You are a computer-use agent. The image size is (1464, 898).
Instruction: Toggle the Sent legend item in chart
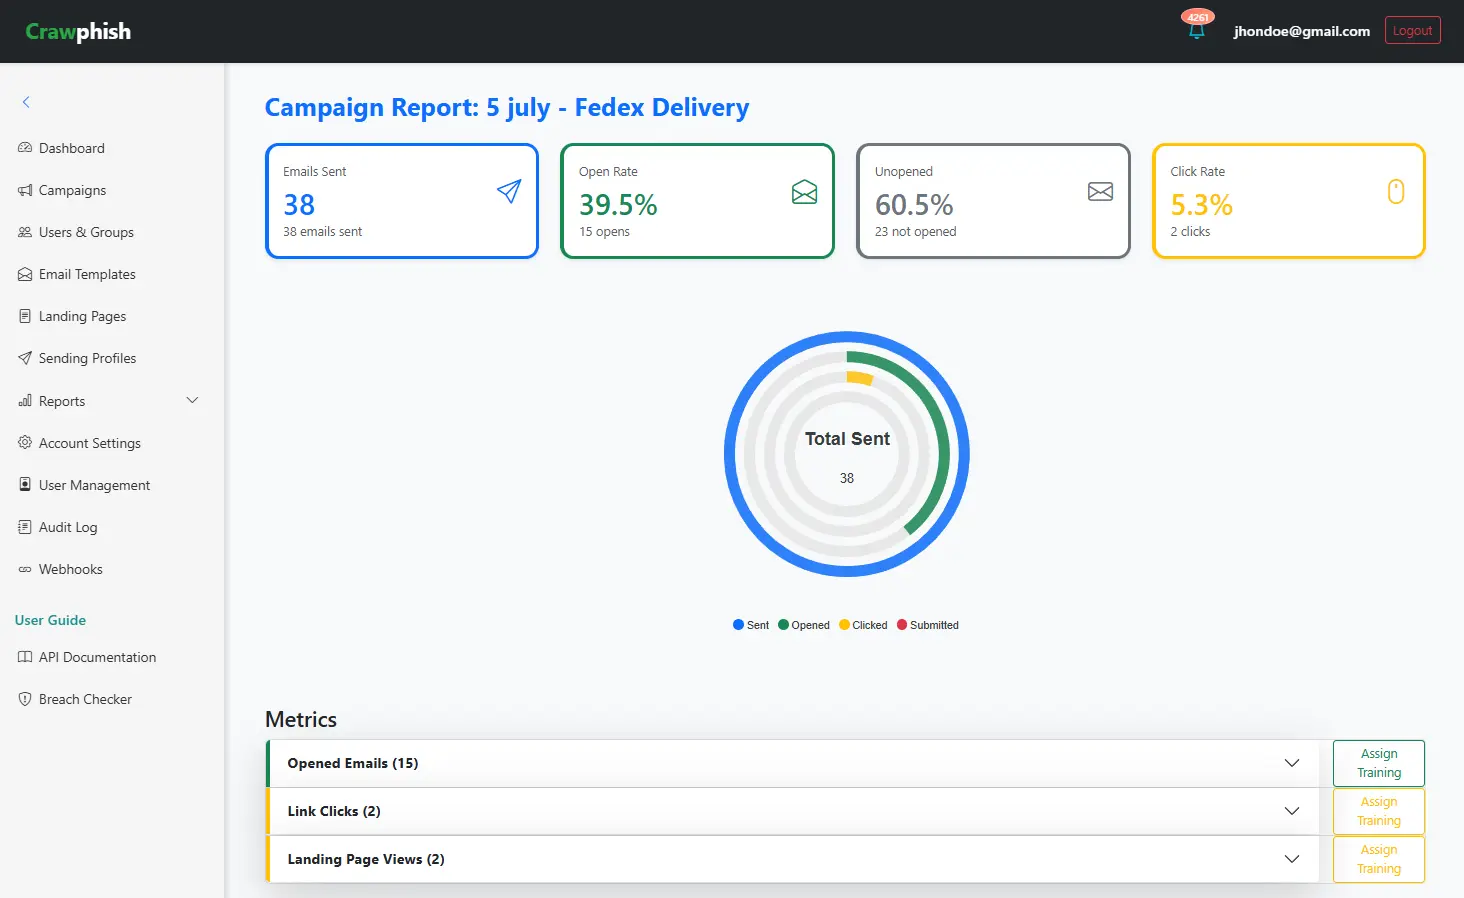[x=751, y=625]
